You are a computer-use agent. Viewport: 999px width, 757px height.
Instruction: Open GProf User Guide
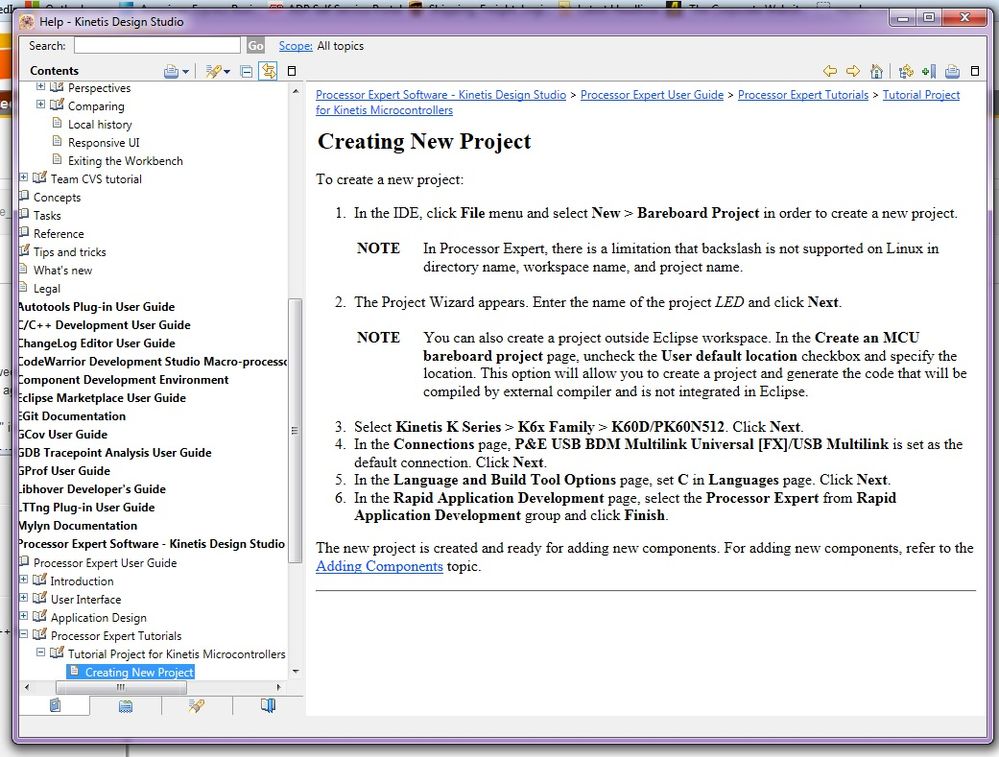click(64, 471)
